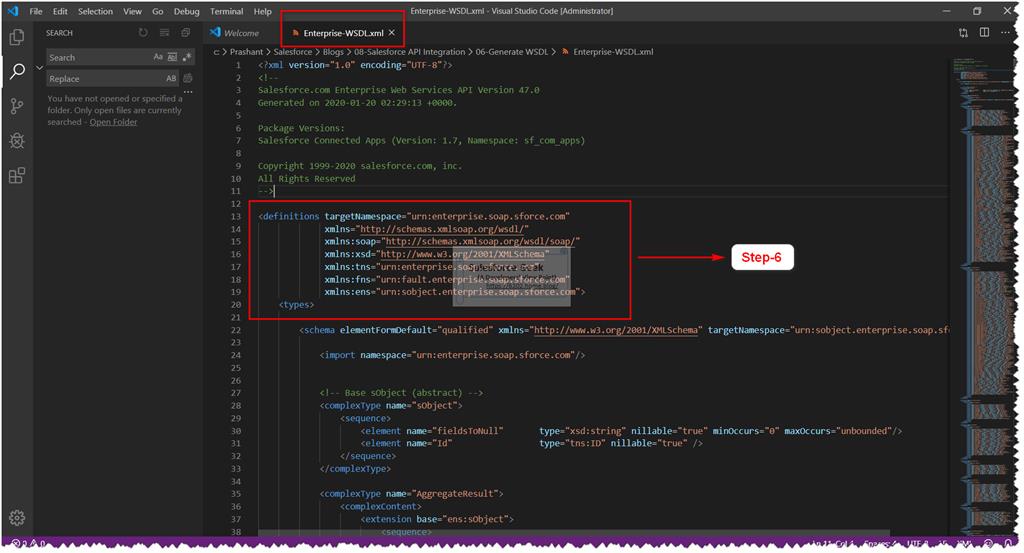Select the Enterprise-WSDL.xml tab
This screenshot has height=553, width=1024.
point(343,33)
